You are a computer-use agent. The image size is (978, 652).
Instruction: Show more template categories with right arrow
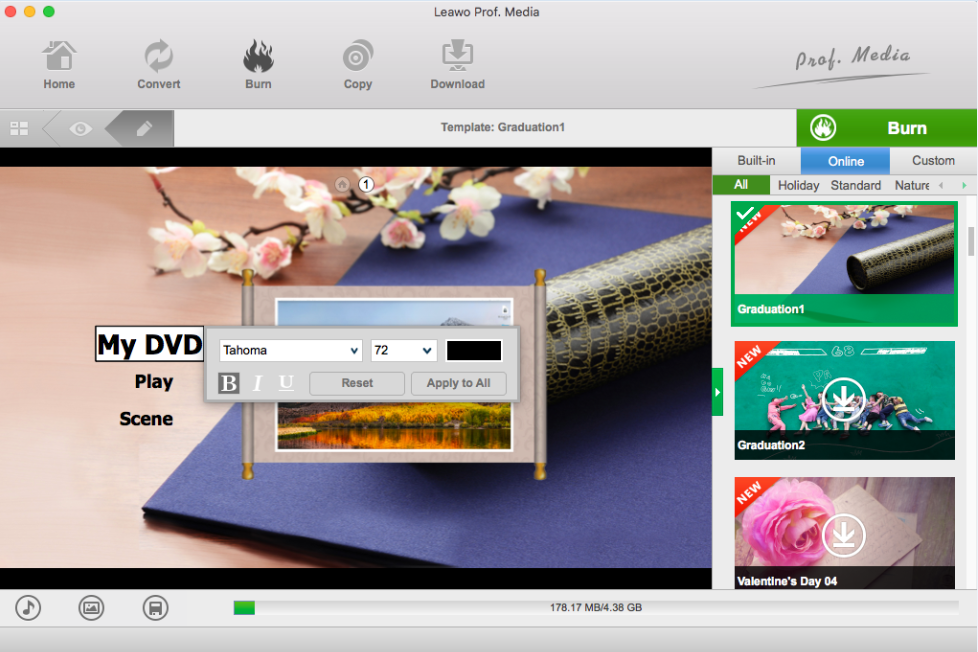coord(964,185)
